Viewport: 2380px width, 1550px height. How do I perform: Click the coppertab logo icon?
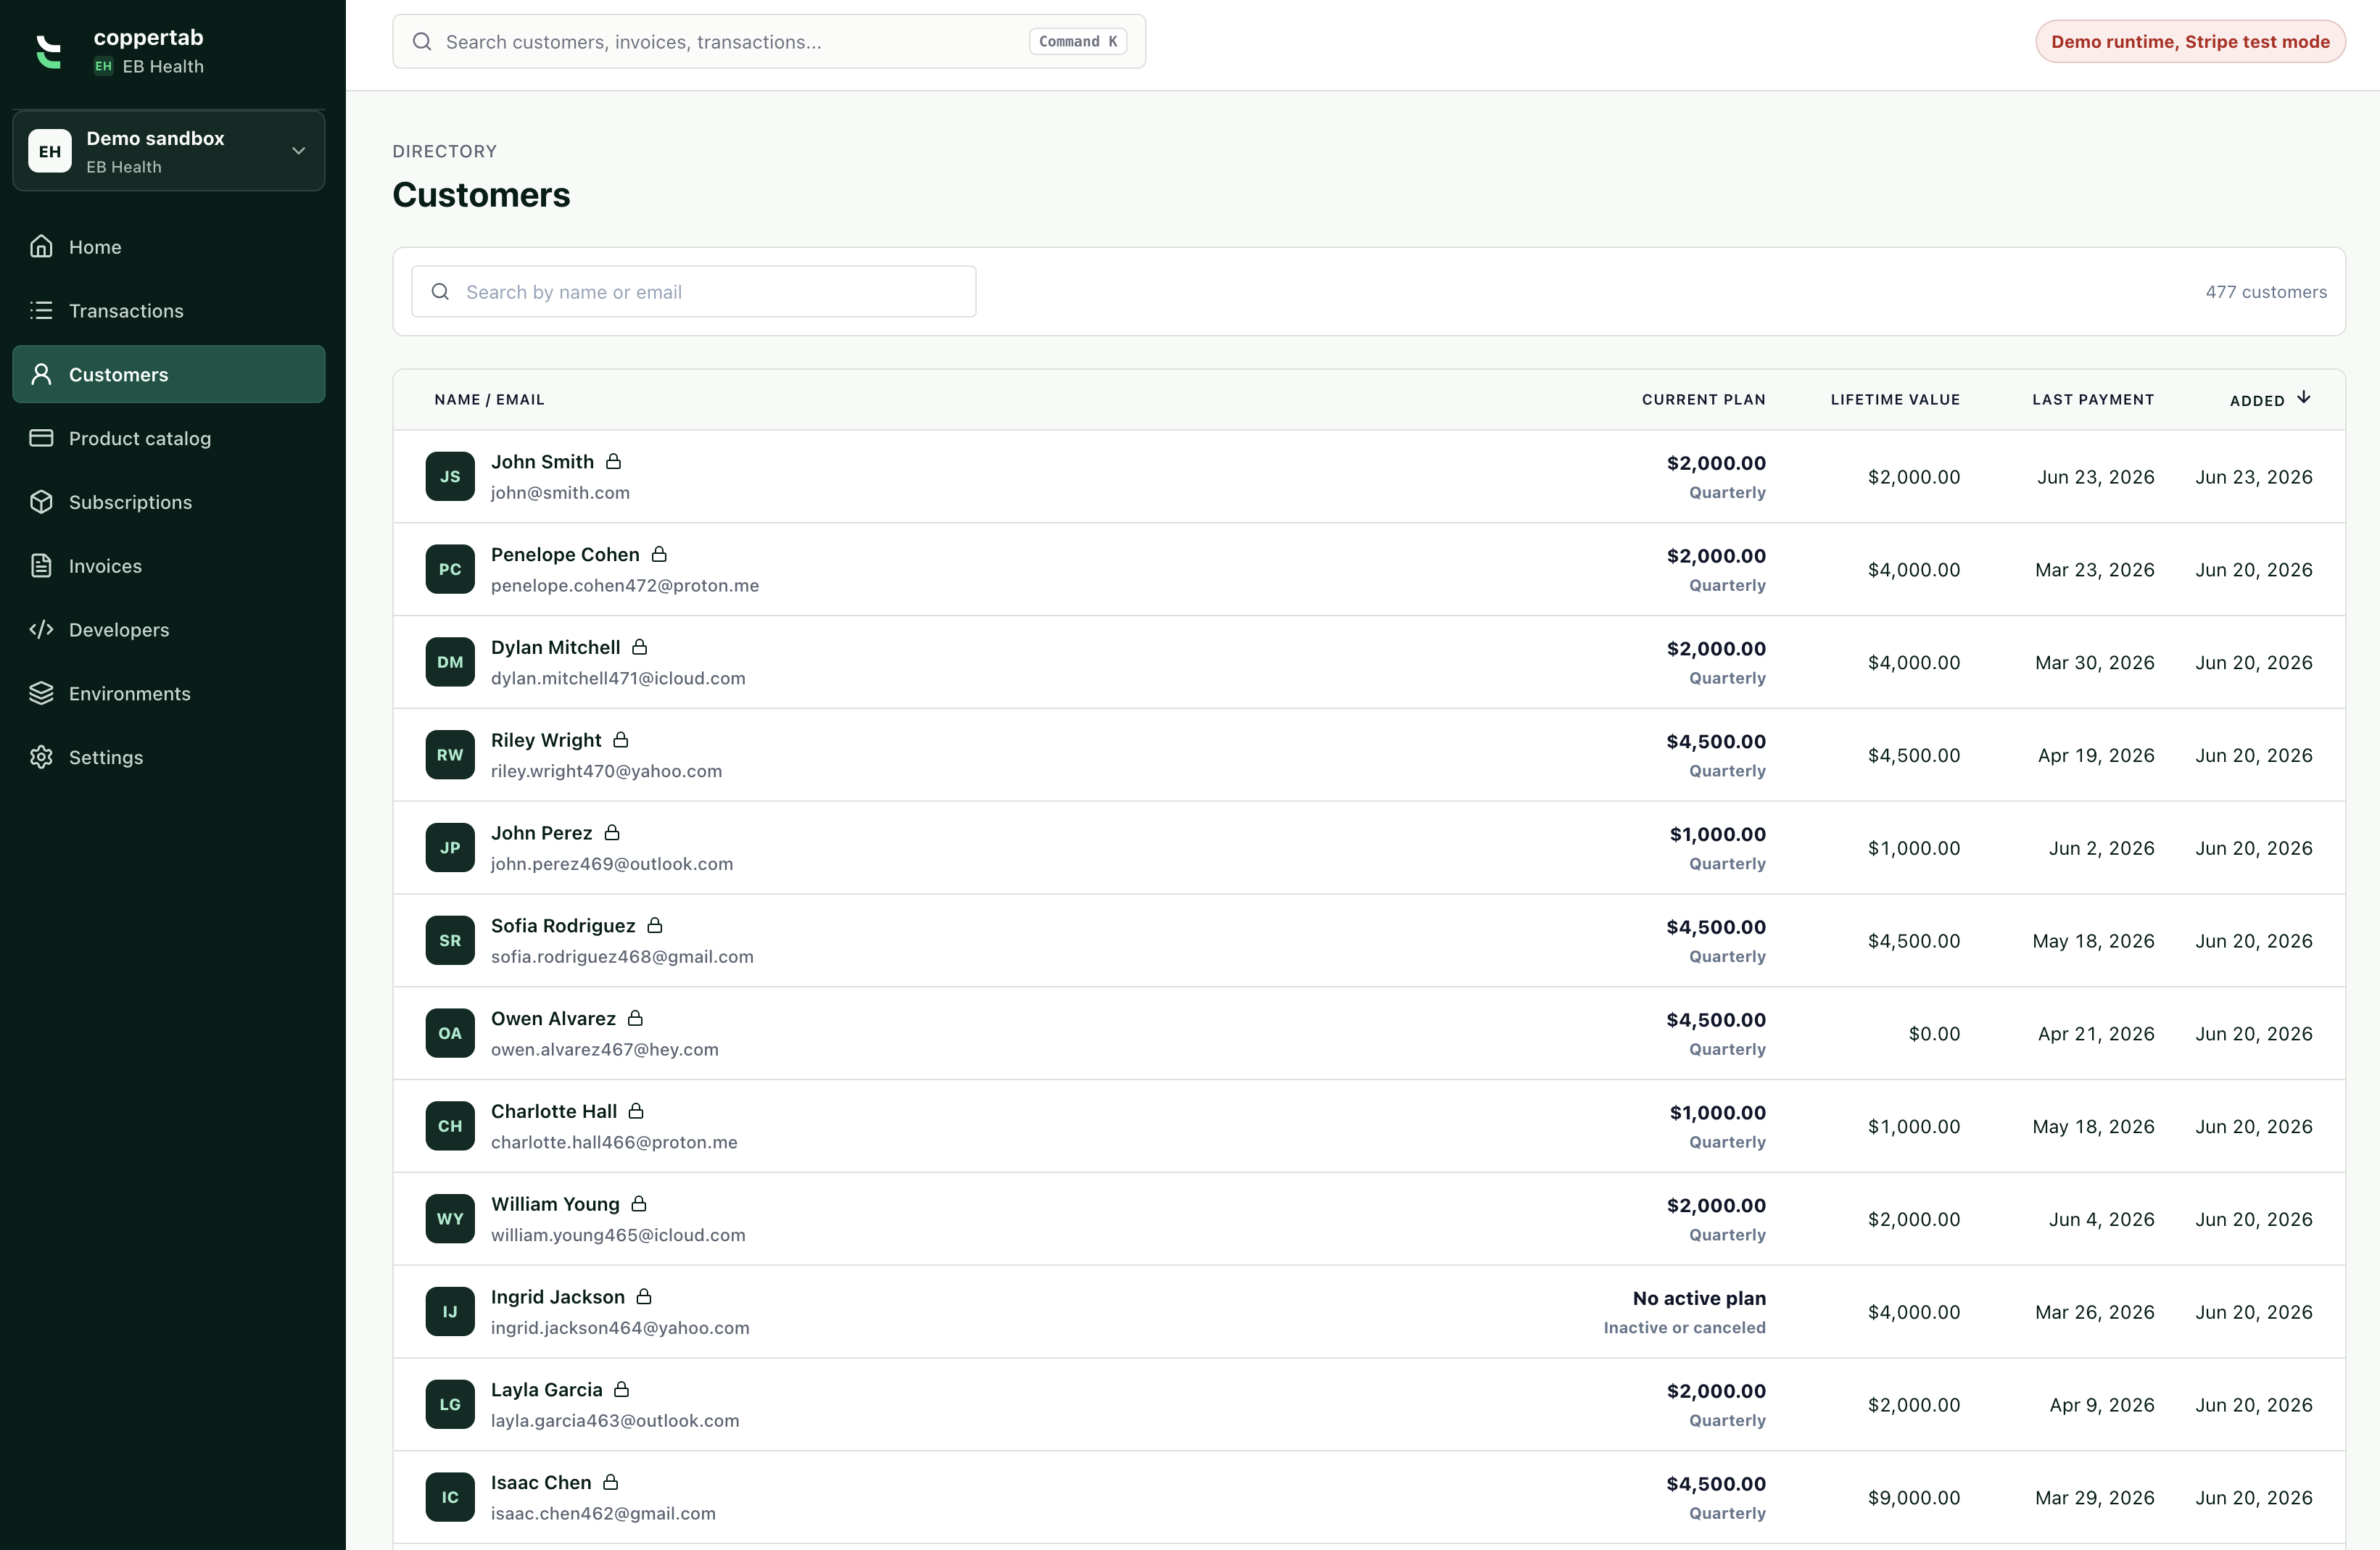coord(49,51)
